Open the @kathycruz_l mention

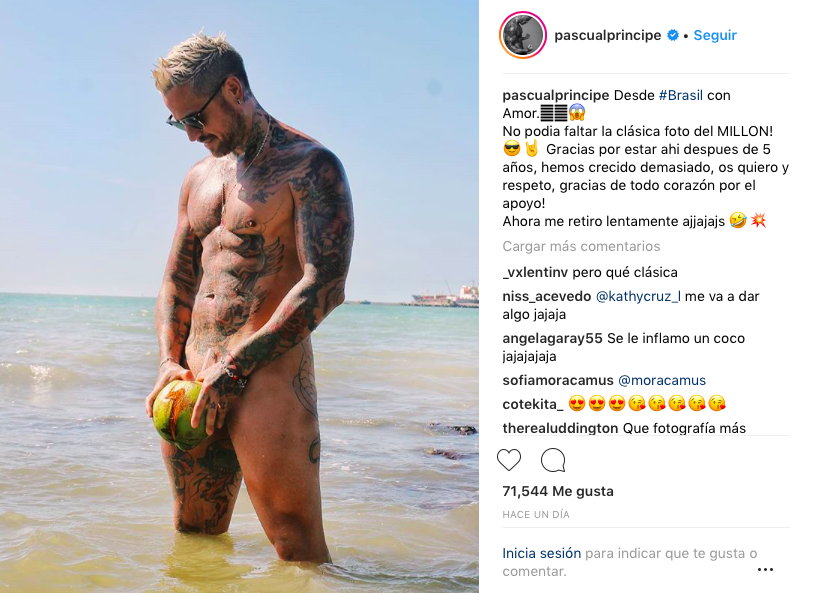[x=638, y=296]
